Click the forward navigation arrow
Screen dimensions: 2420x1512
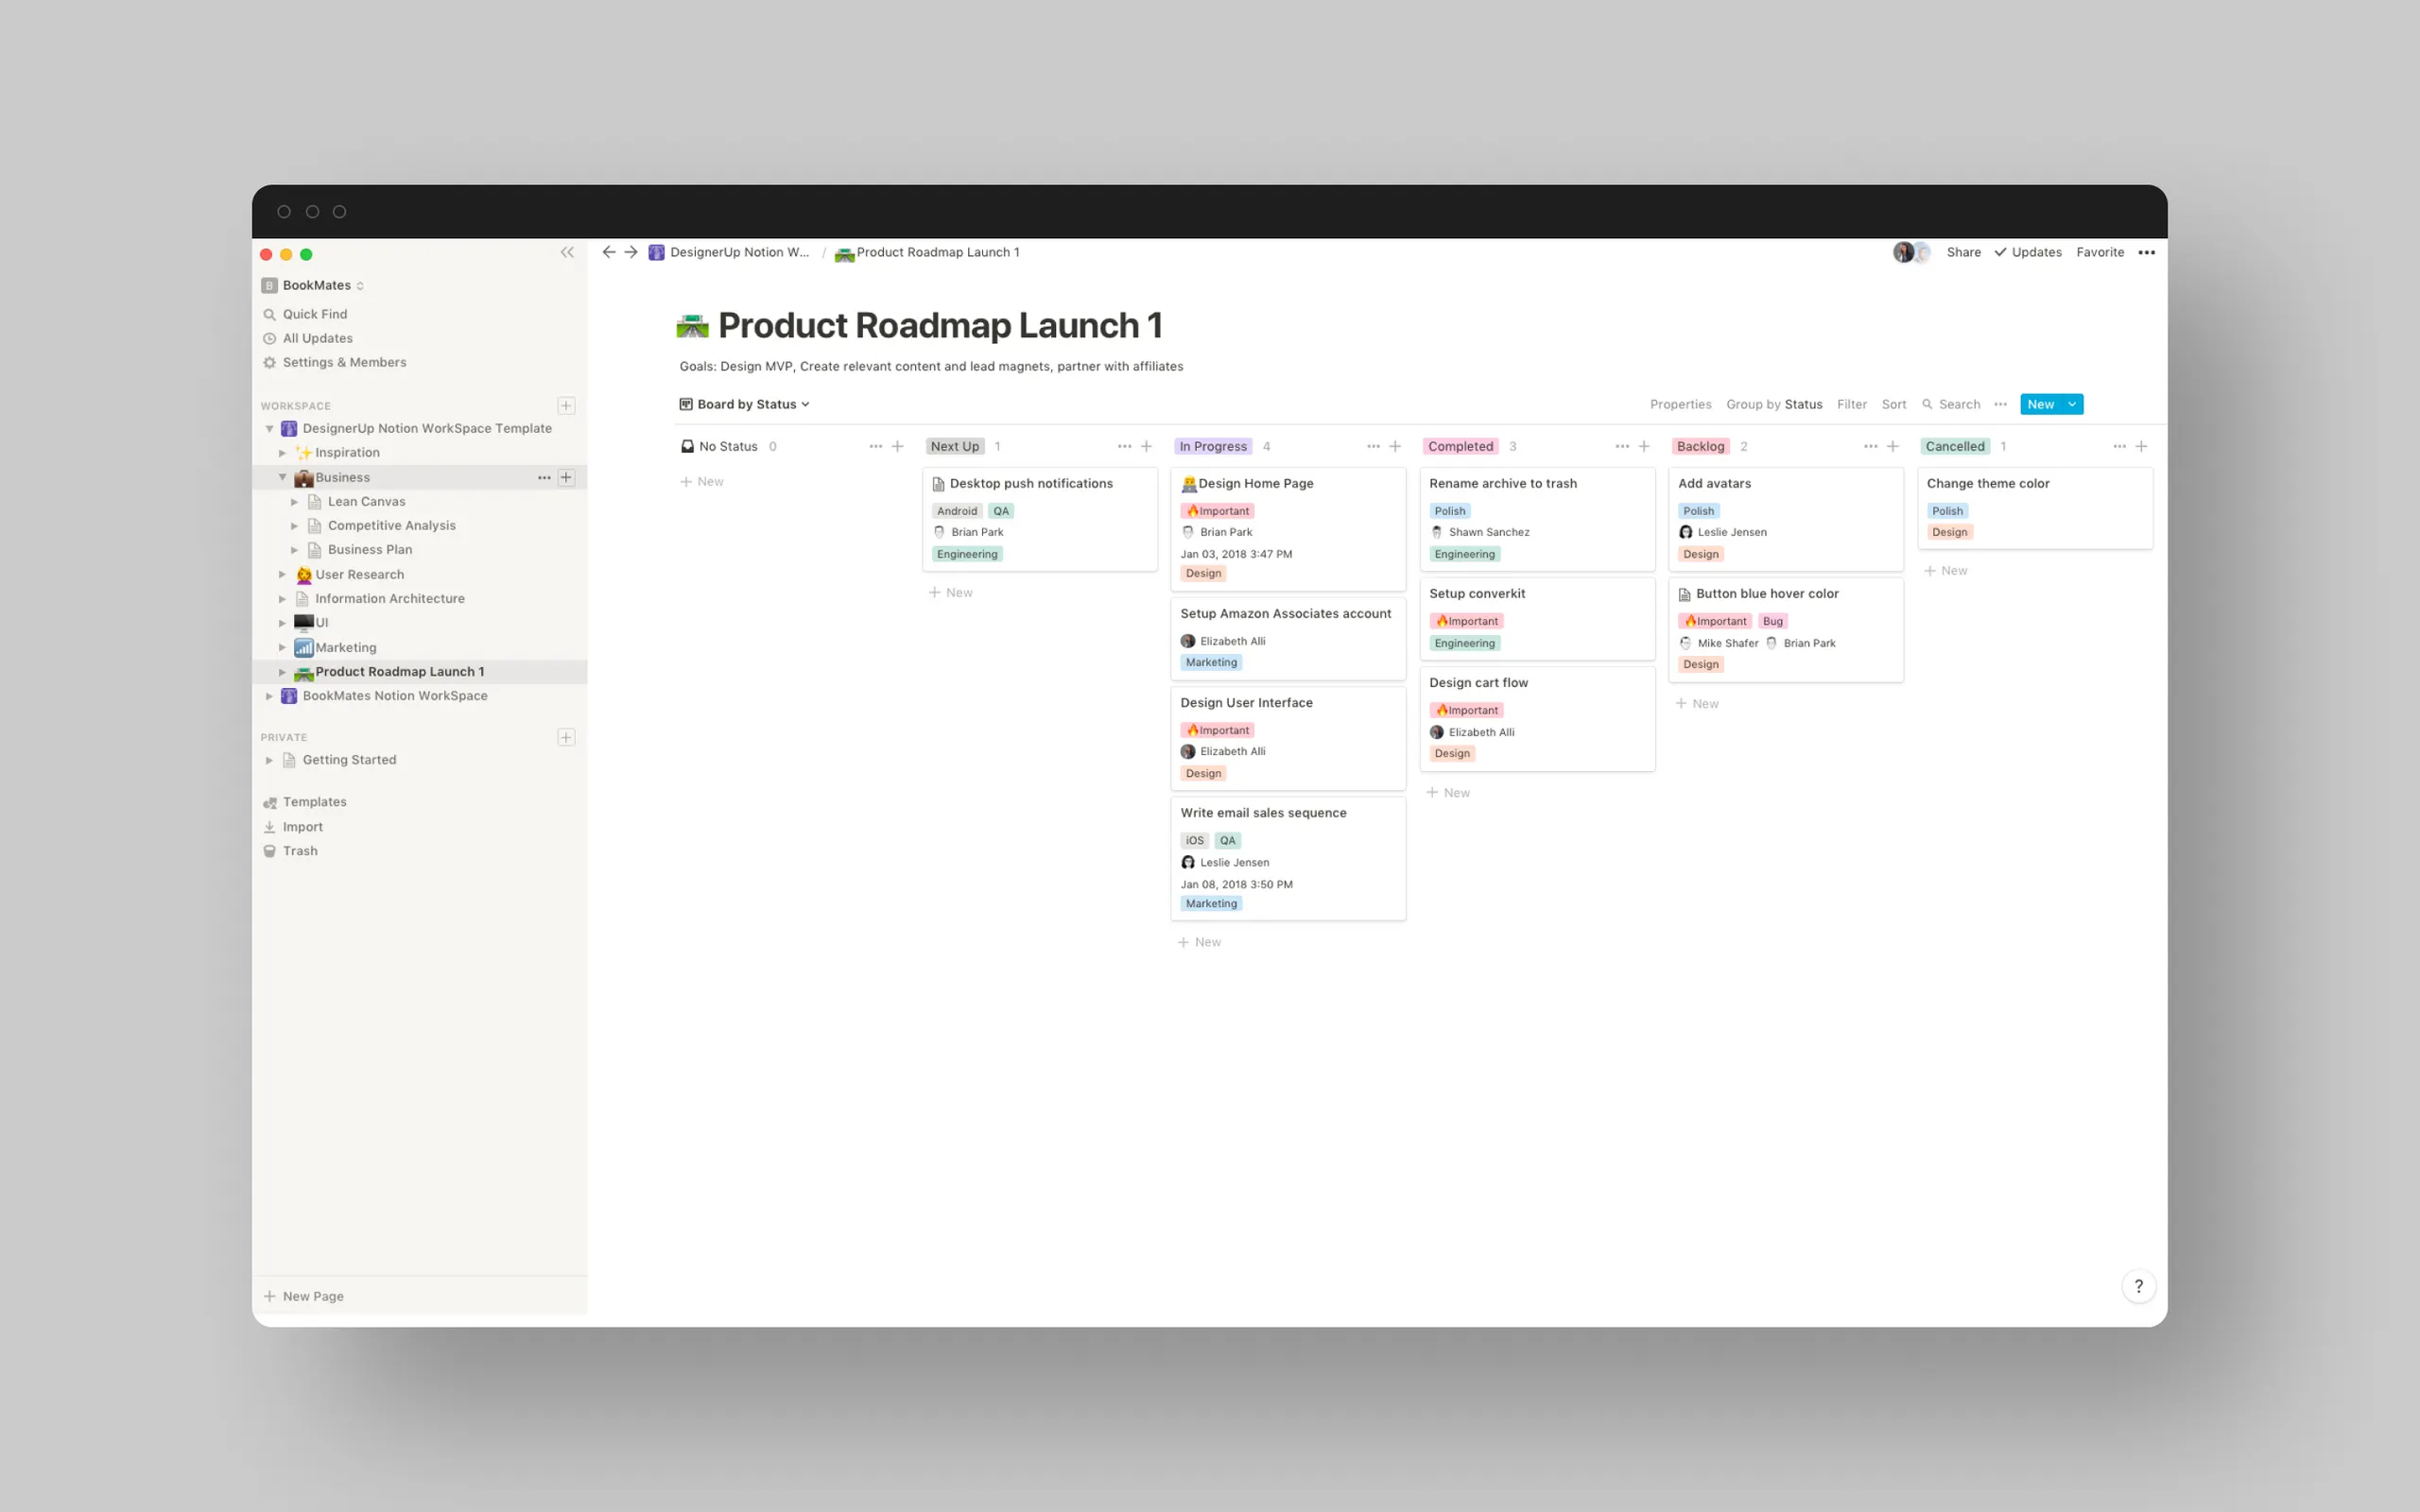point(631,252)
